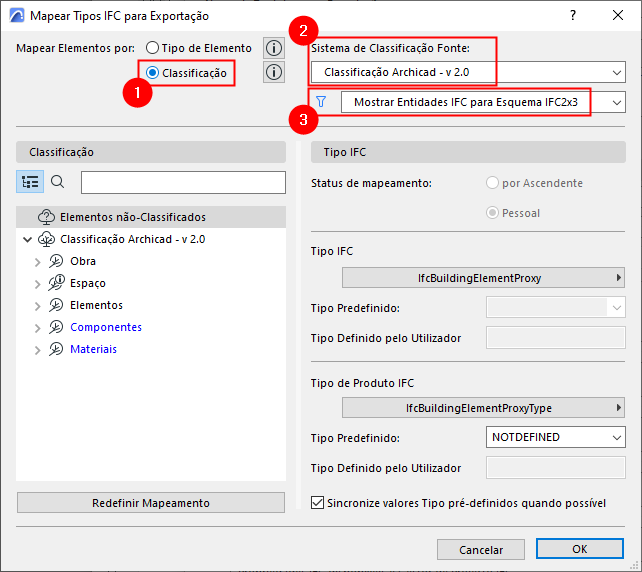The image size is (642, 572).
Task: Click the Classificação Archicad tree root icon
Action: point(46,239)
